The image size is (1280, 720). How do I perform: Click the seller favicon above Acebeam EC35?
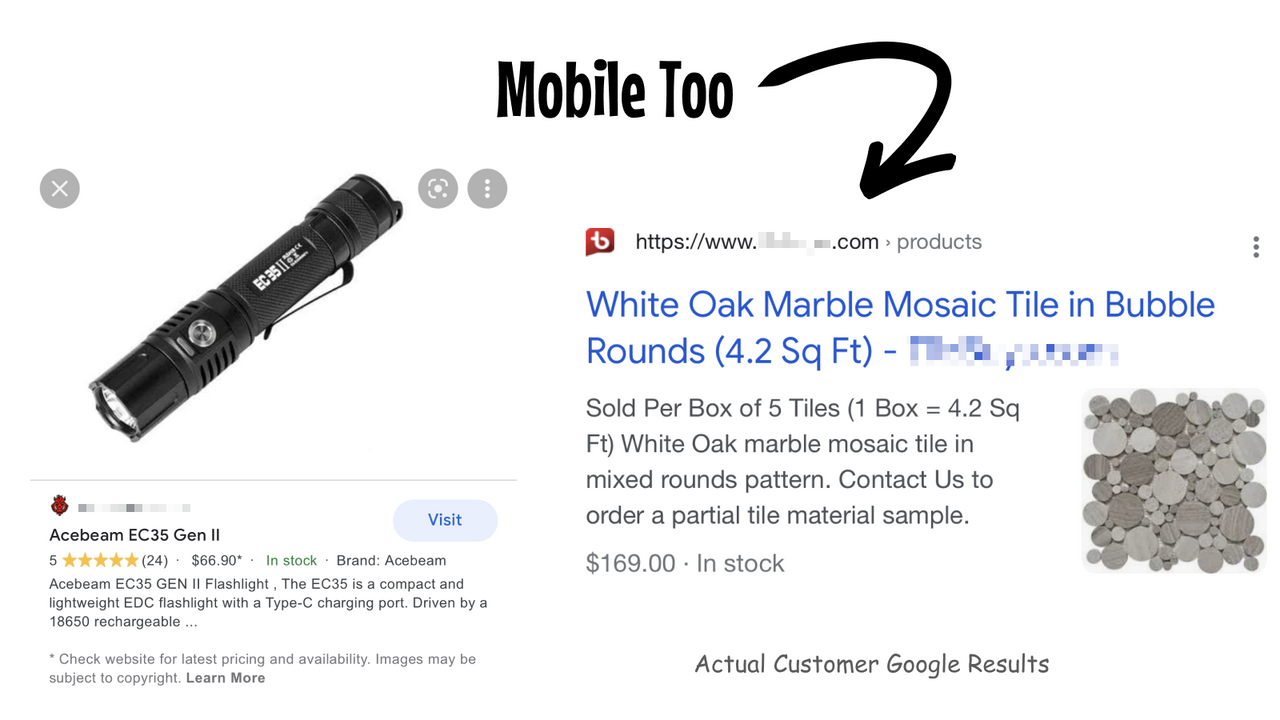(x=59, y=505)
